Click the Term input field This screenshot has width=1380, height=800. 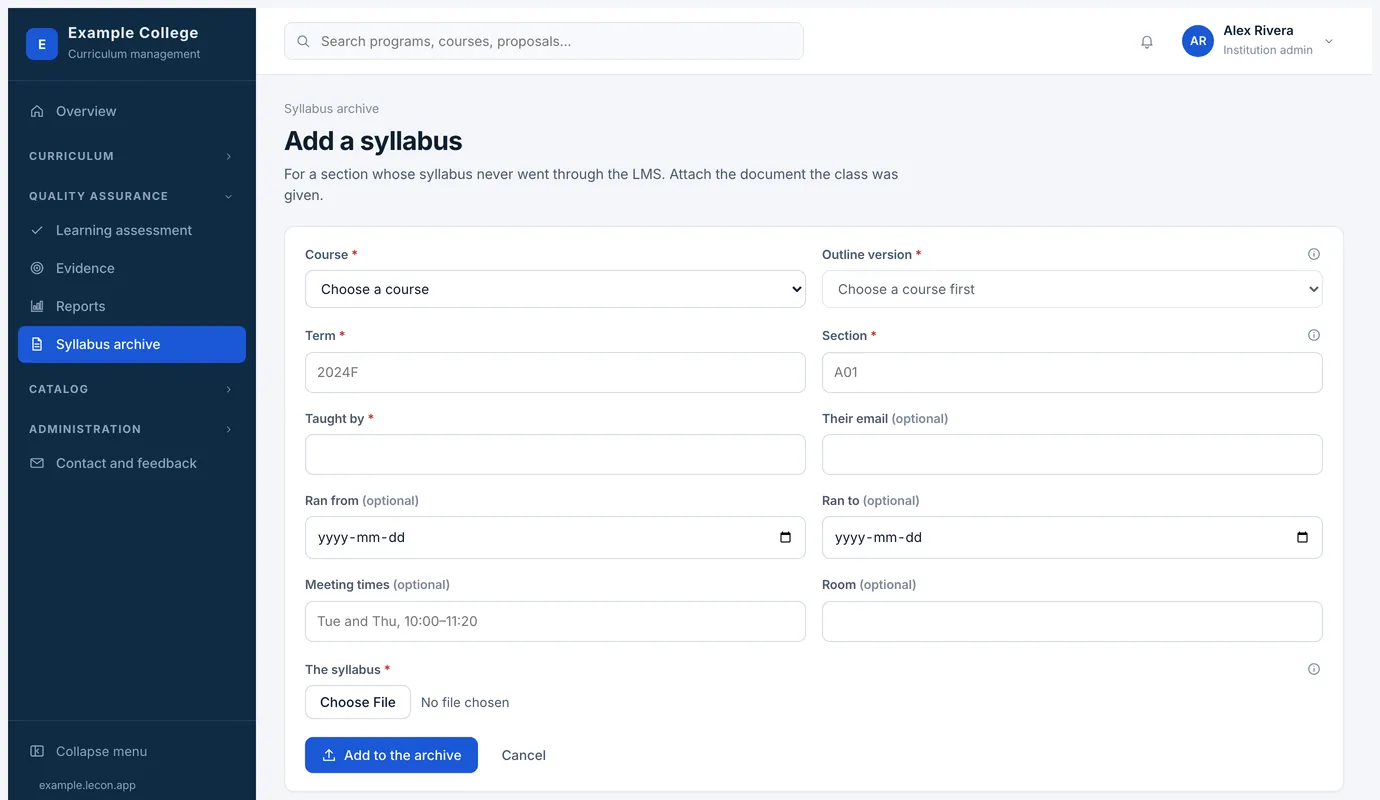555,372
